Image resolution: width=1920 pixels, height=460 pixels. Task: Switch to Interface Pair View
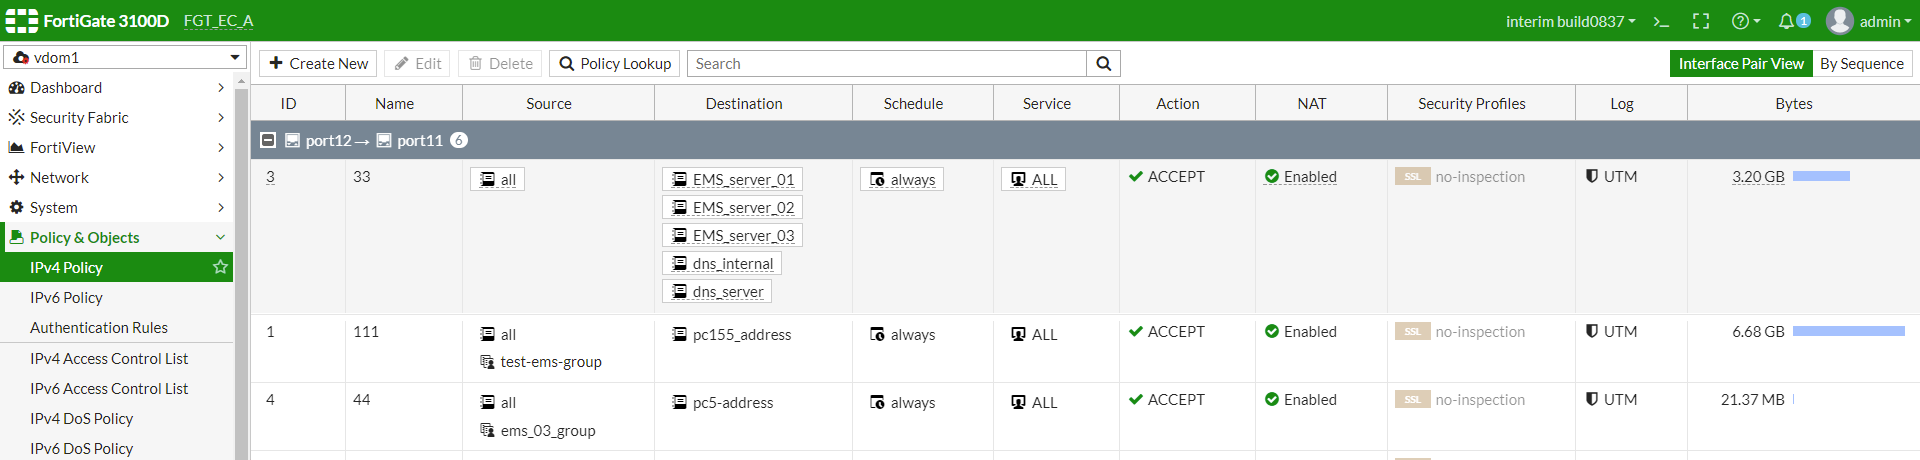click(x=1741, y=64)
